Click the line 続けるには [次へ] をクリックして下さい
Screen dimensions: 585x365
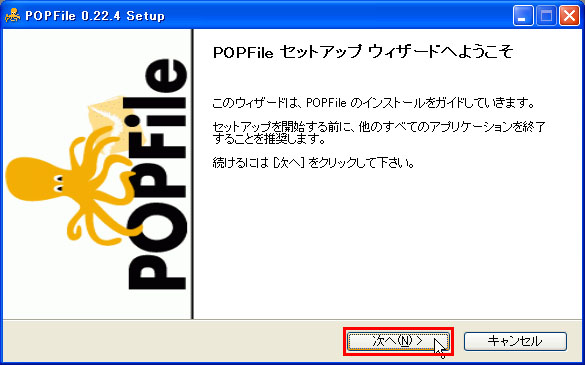point(313,163)
